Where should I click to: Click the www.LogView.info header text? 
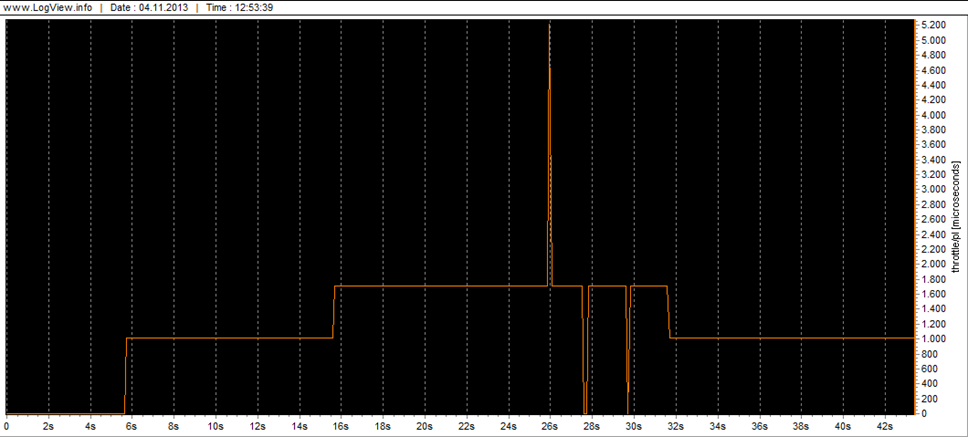(48, 9)
